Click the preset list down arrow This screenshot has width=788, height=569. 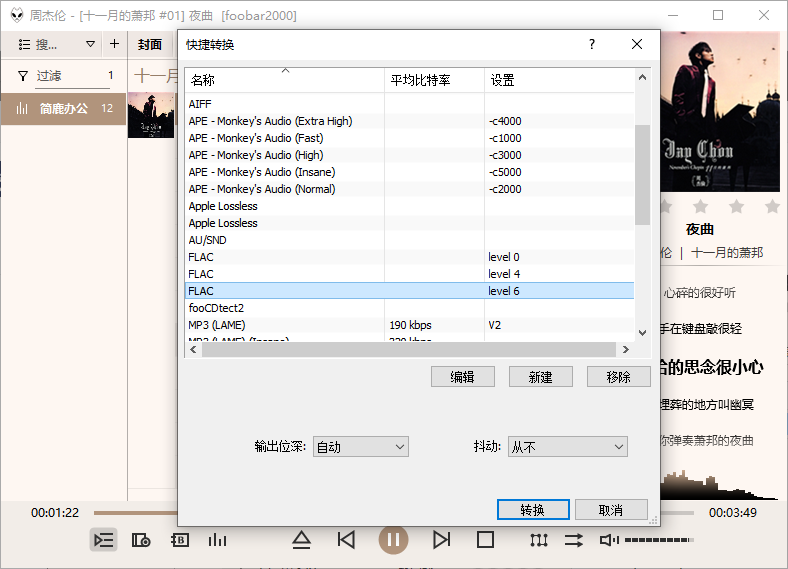(x=642, y=333)
